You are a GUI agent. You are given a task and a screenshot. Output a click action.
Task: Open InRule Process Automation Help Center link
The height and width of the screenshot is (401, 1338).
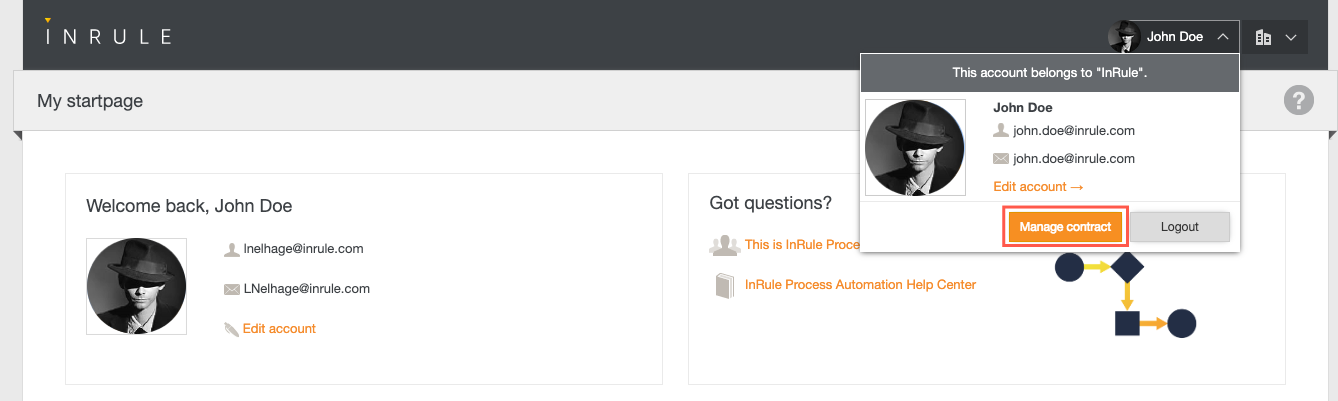click(860, 285)
